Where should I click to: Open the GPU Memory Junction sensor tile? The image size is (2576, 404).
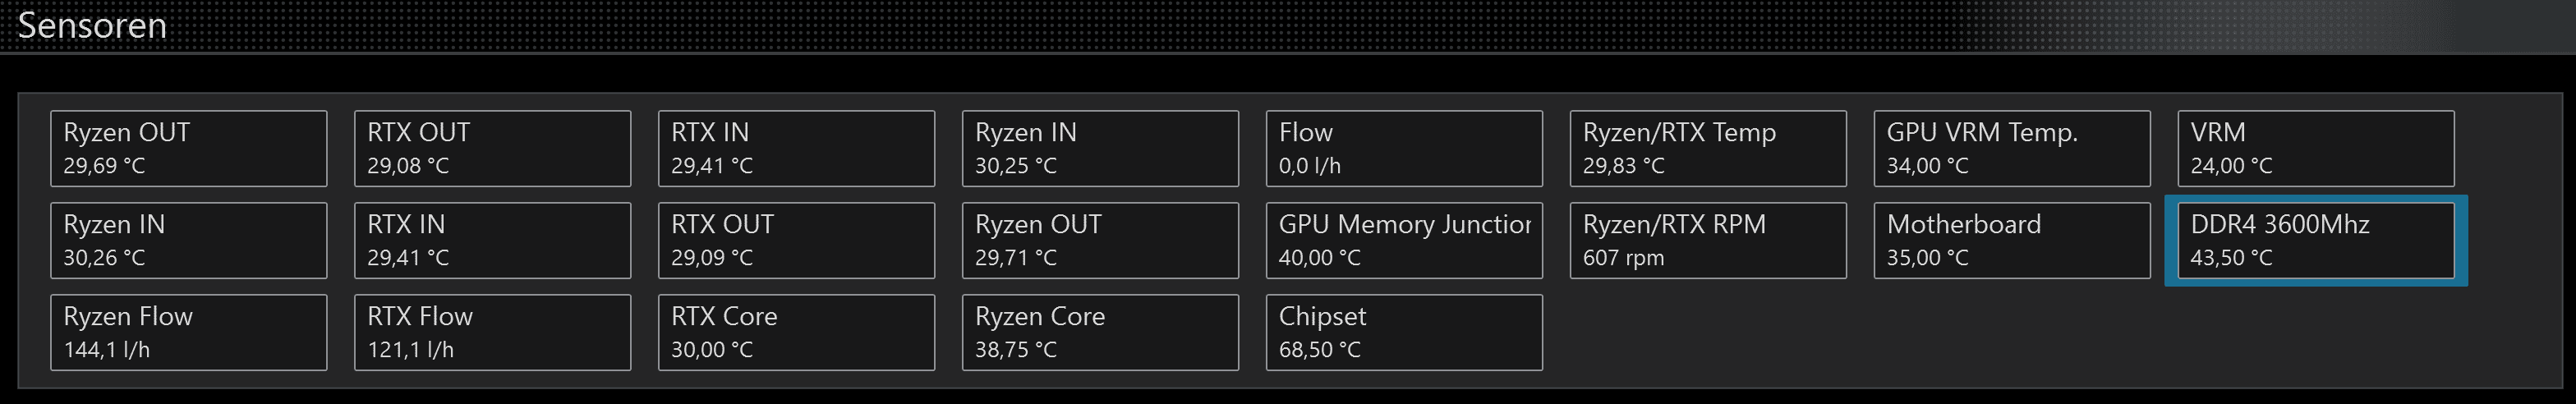point(1404,240)
